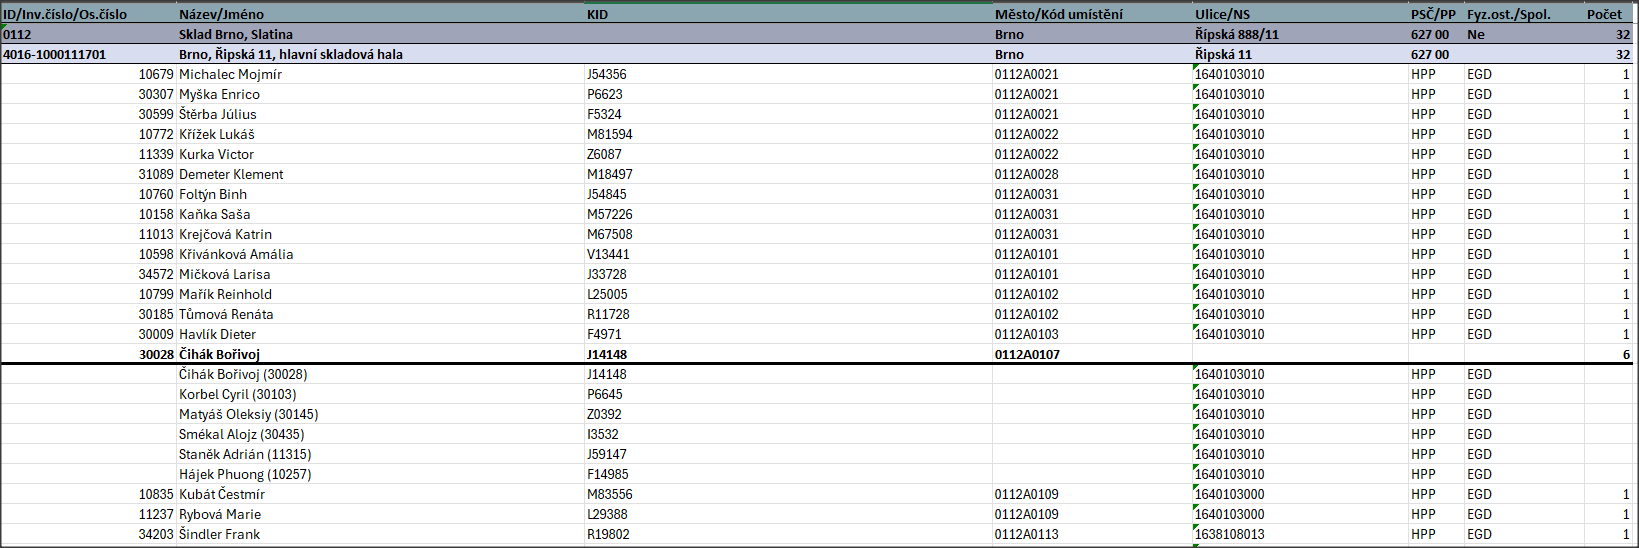Click the "Sklad Brno, Slatina" group row
This screenshot has height=548, width=1639.
point(236,34)
